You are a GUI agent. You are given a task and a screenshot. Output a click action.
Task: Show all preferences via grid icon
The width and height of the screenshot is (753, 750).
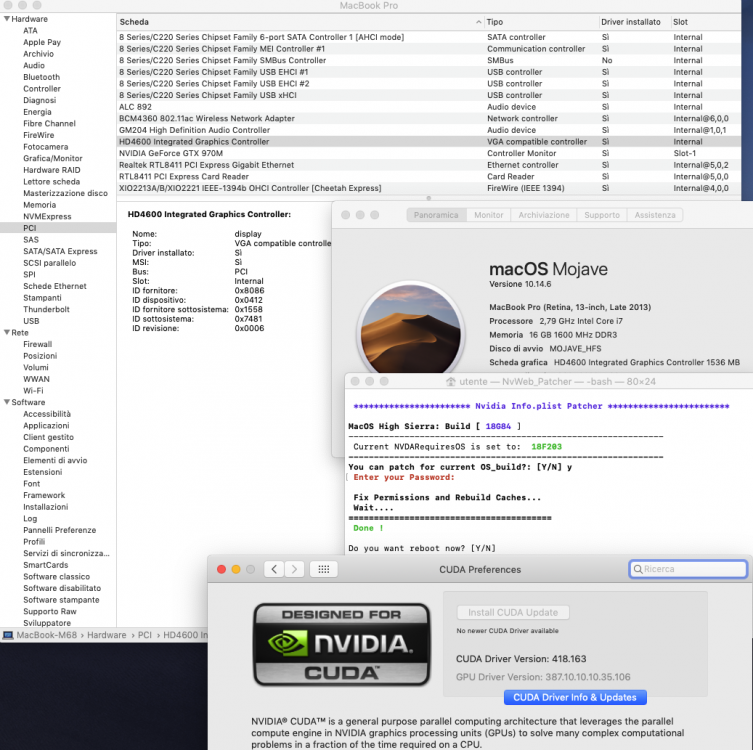coord(324,569)
